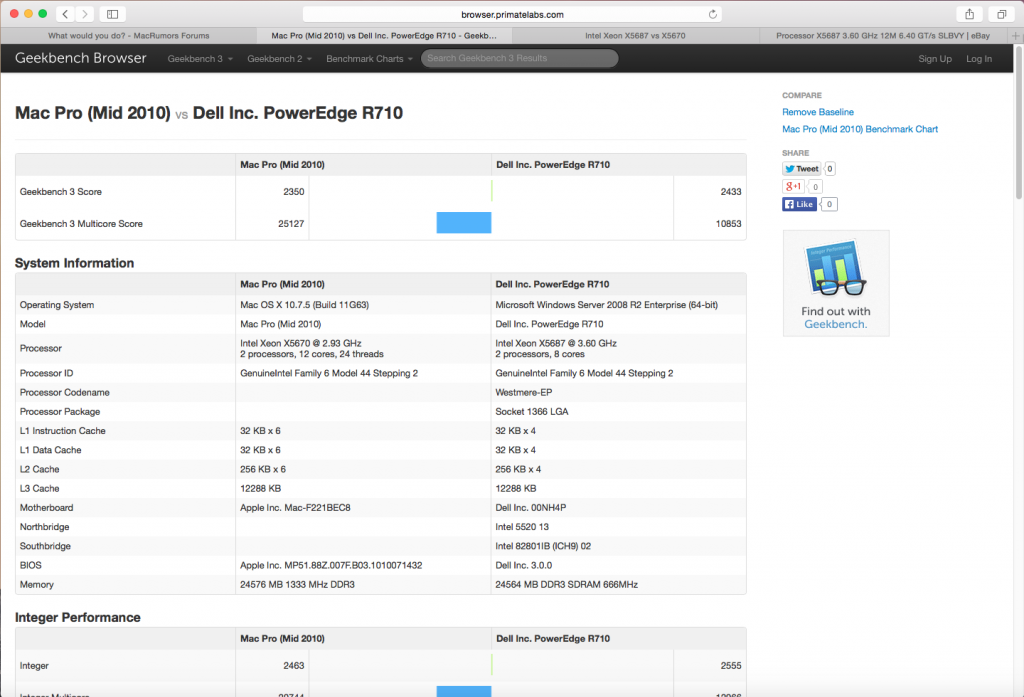Viewport: 1024px width, 697px height.
Task: Select the Mac Pro vs Dell PowerEdge tab
Action: tap(384, 36)
